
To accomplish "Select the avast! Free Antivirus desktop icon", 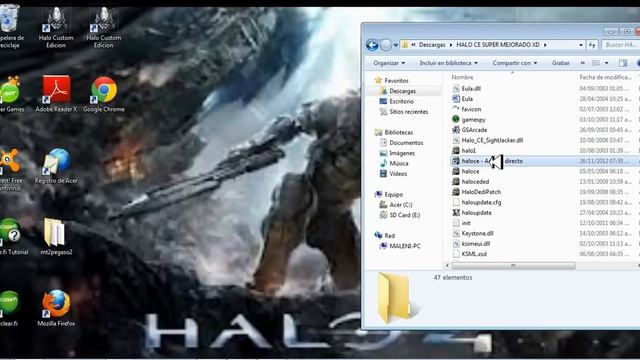I will [x=11, y=169].
